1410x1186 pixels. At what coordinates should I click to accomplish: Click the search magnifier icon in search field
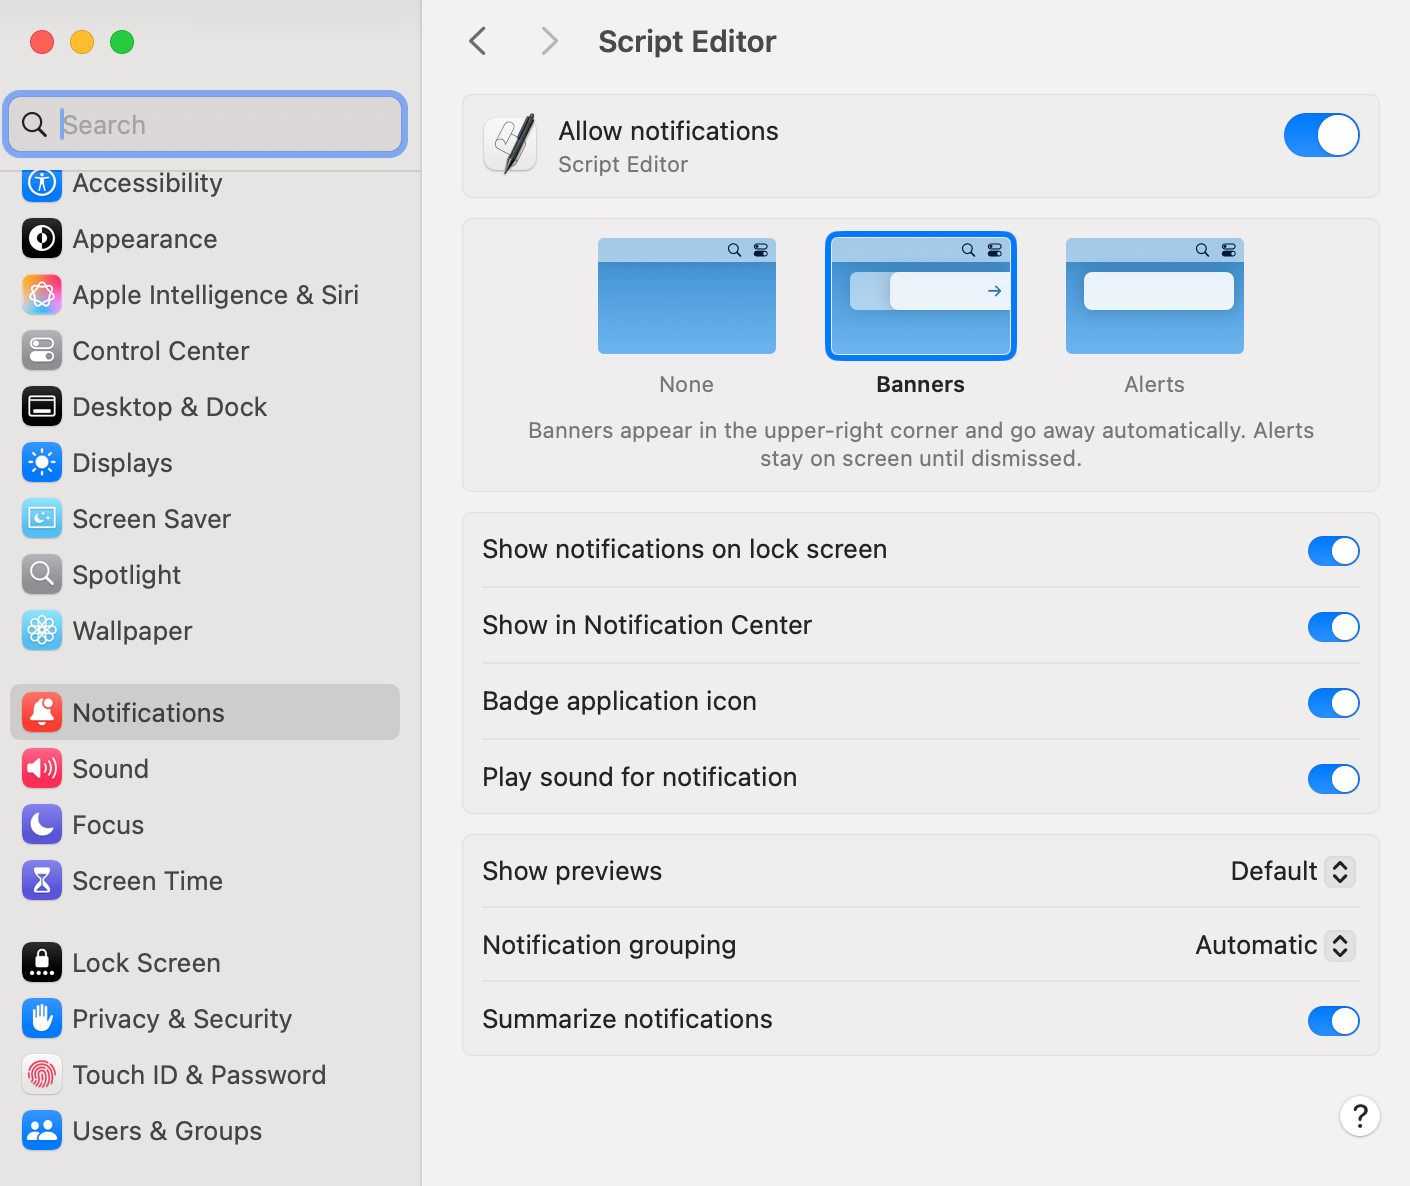(34, 124)
